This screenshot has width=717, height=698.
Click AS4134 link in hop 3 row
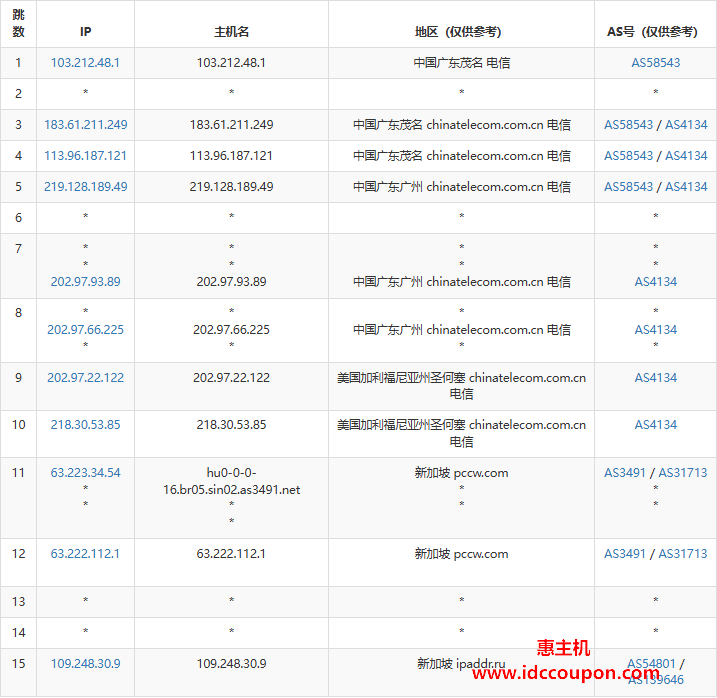pyautogui.click(x=686, y=124)
